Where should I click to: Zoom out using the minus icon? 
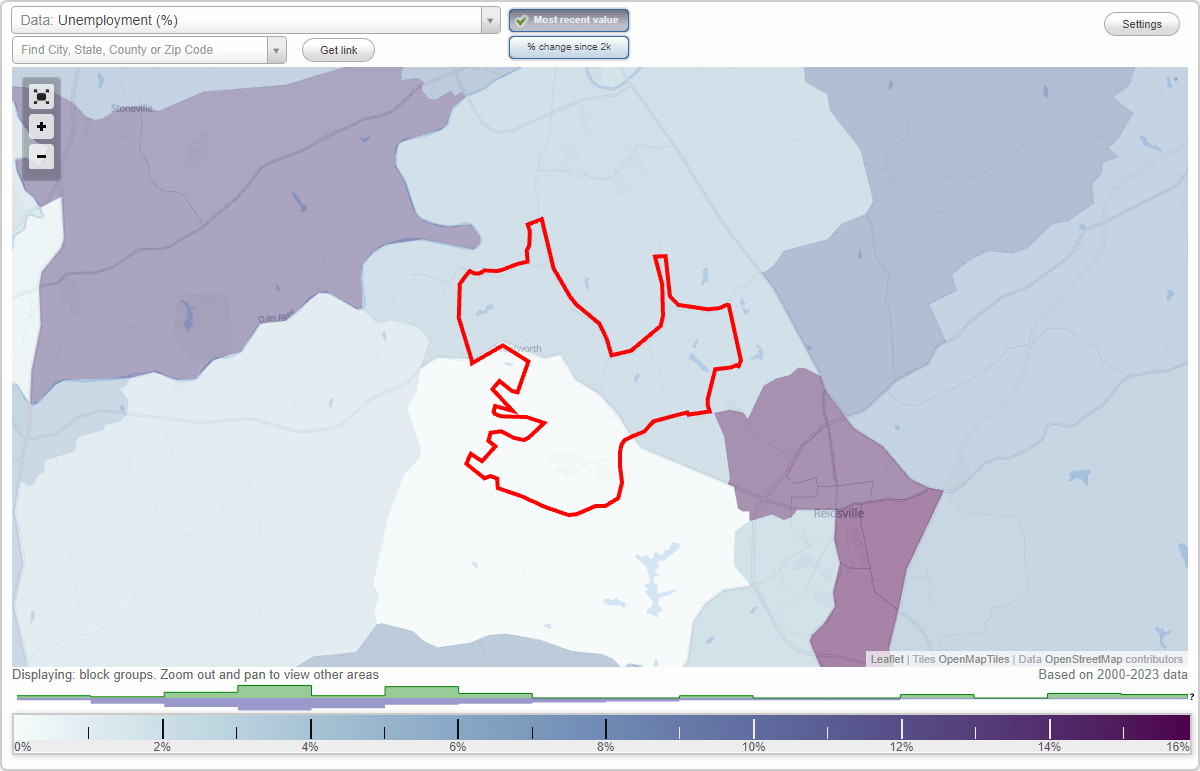41,156
